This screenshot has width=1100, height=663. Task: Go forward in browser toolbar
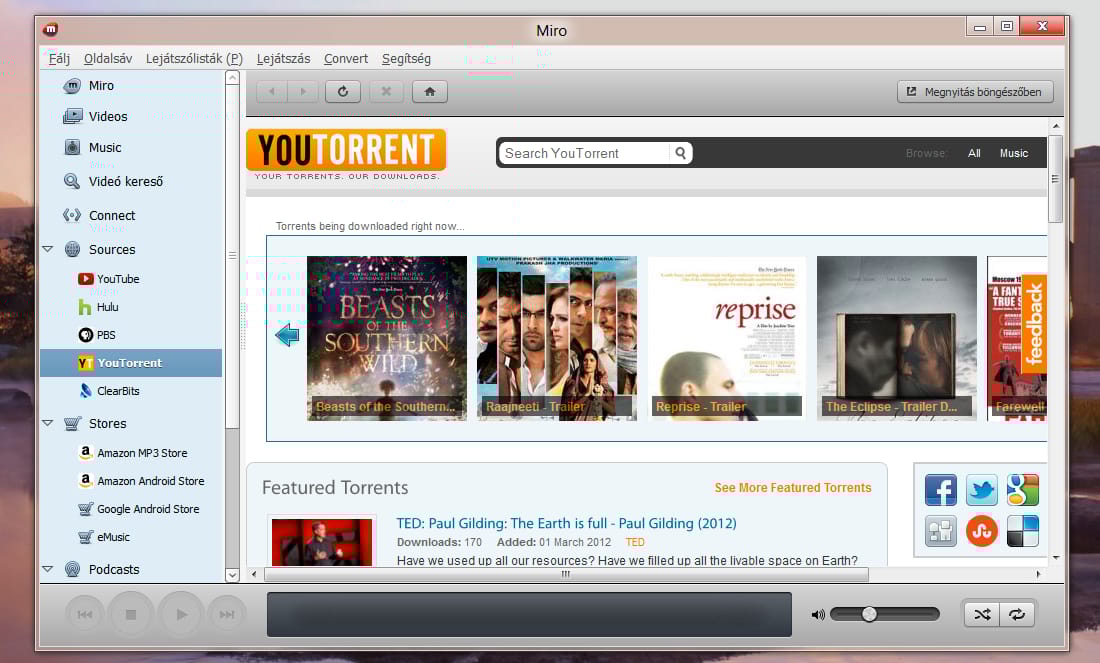coord(303,91)
